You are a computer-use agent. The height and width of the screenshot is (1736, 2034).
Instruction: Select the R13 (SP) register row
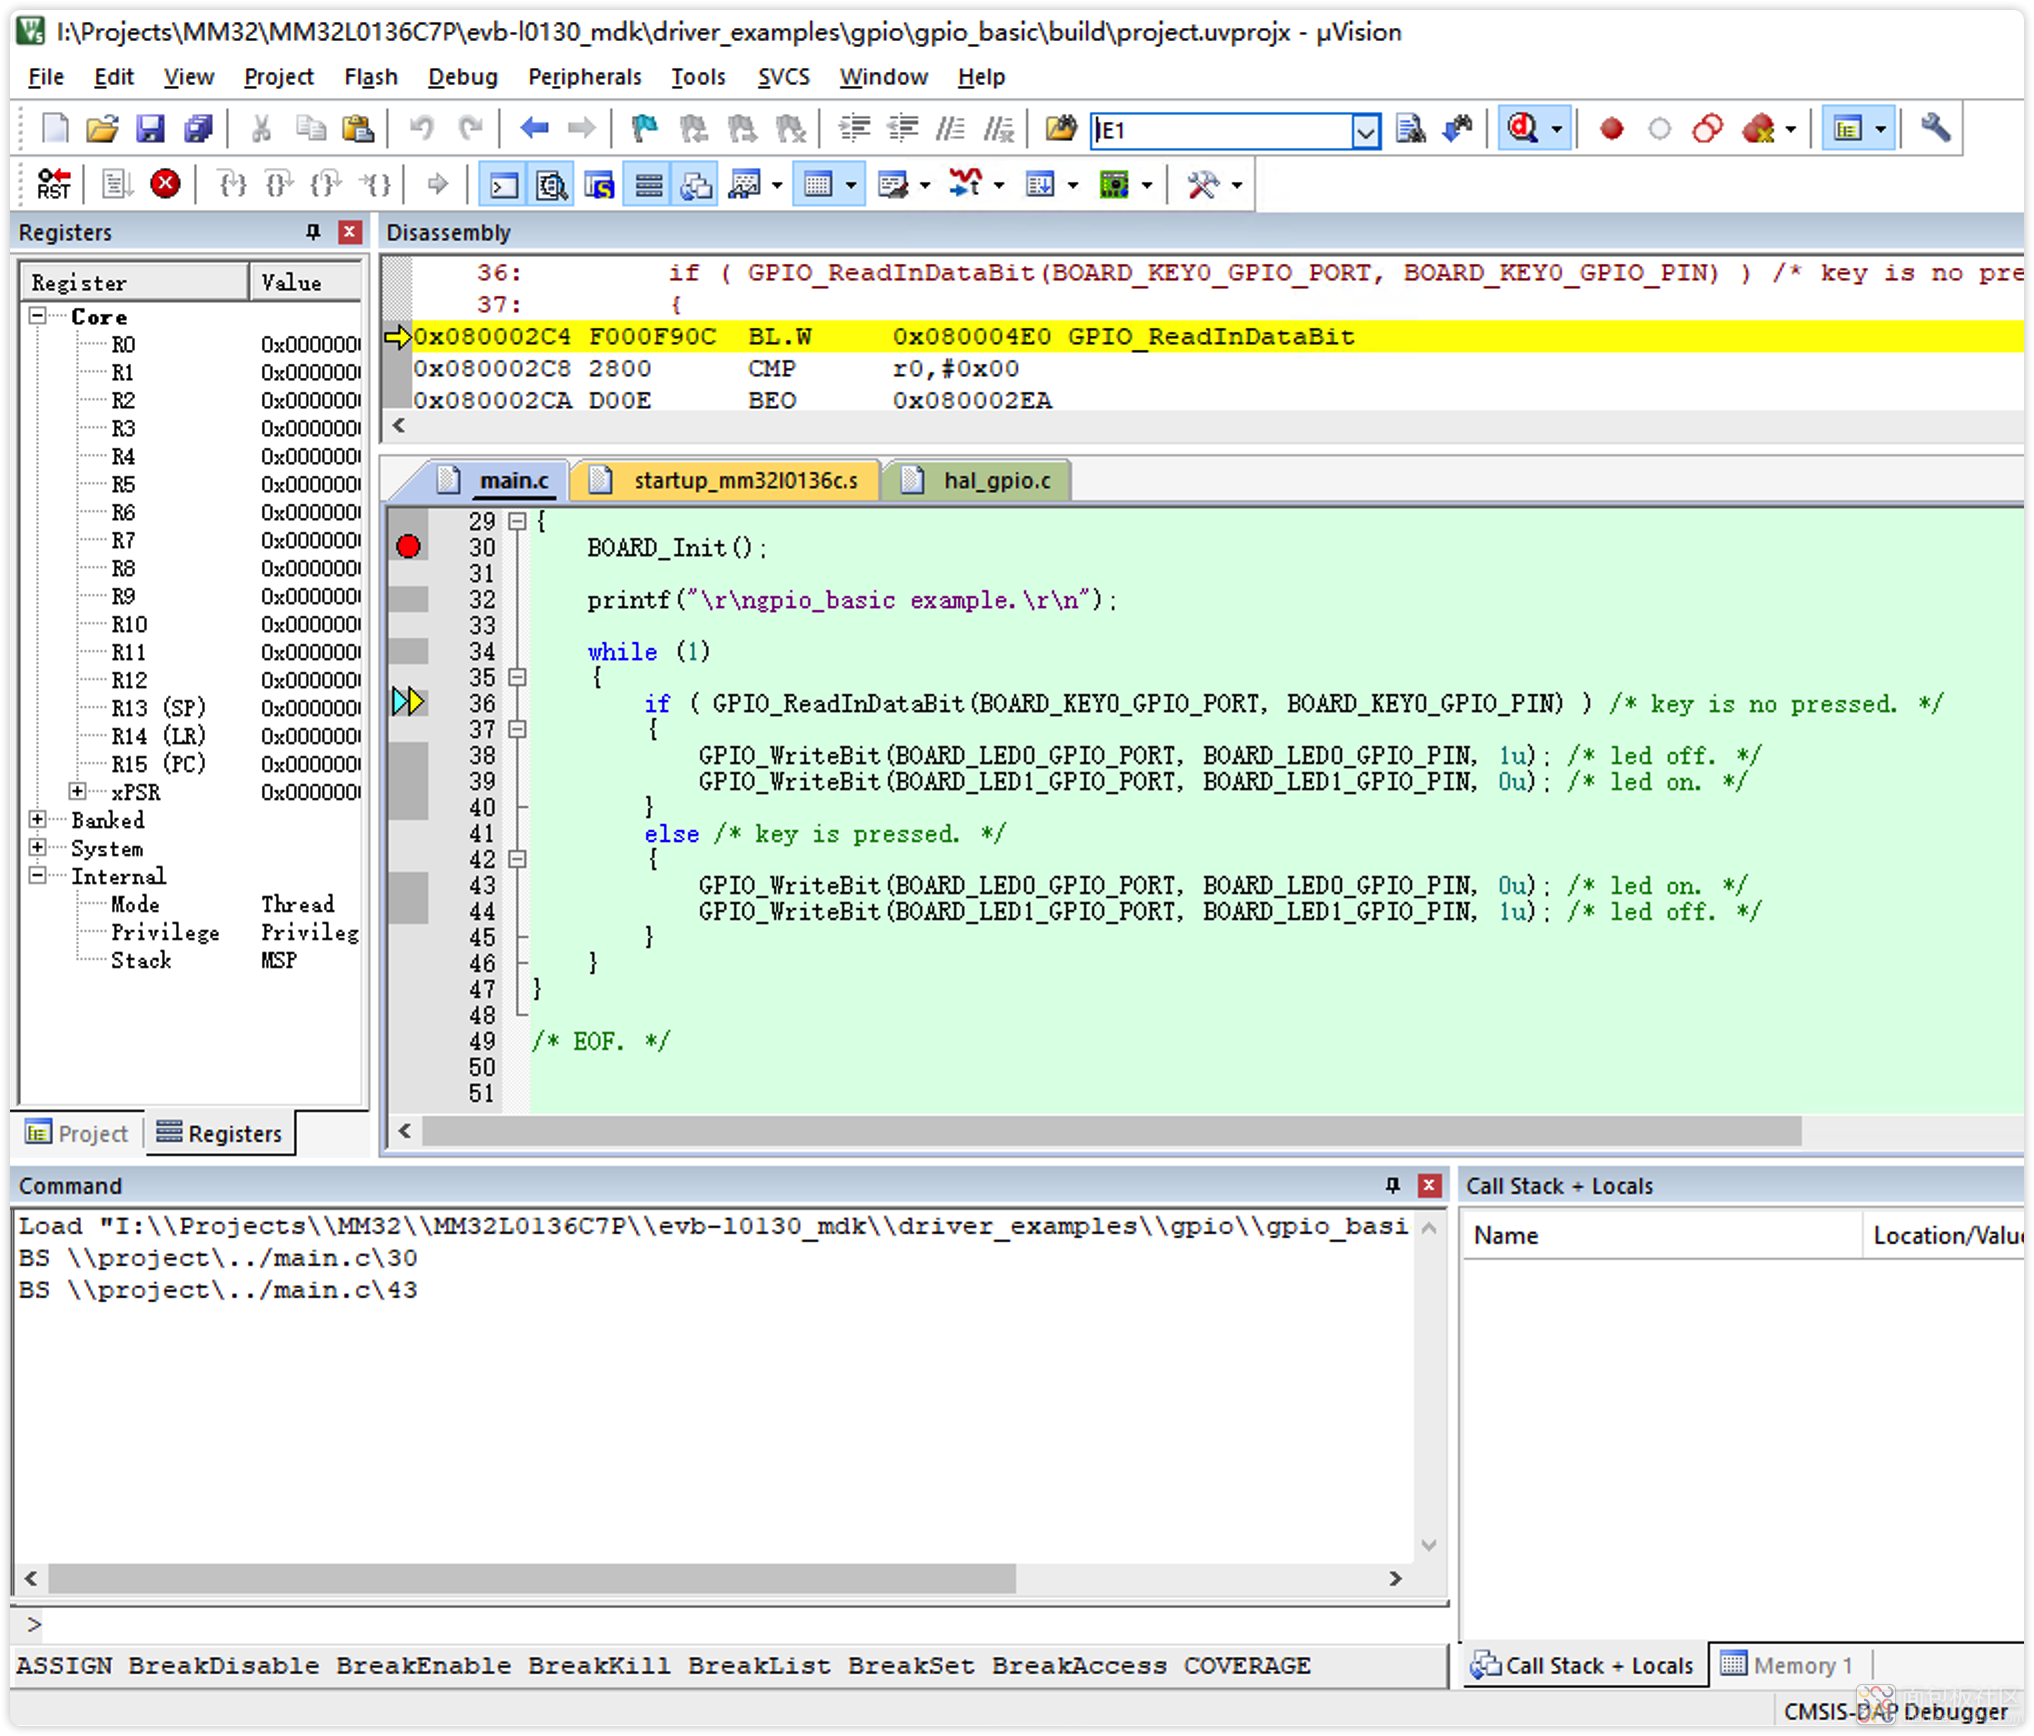point(190,708)
